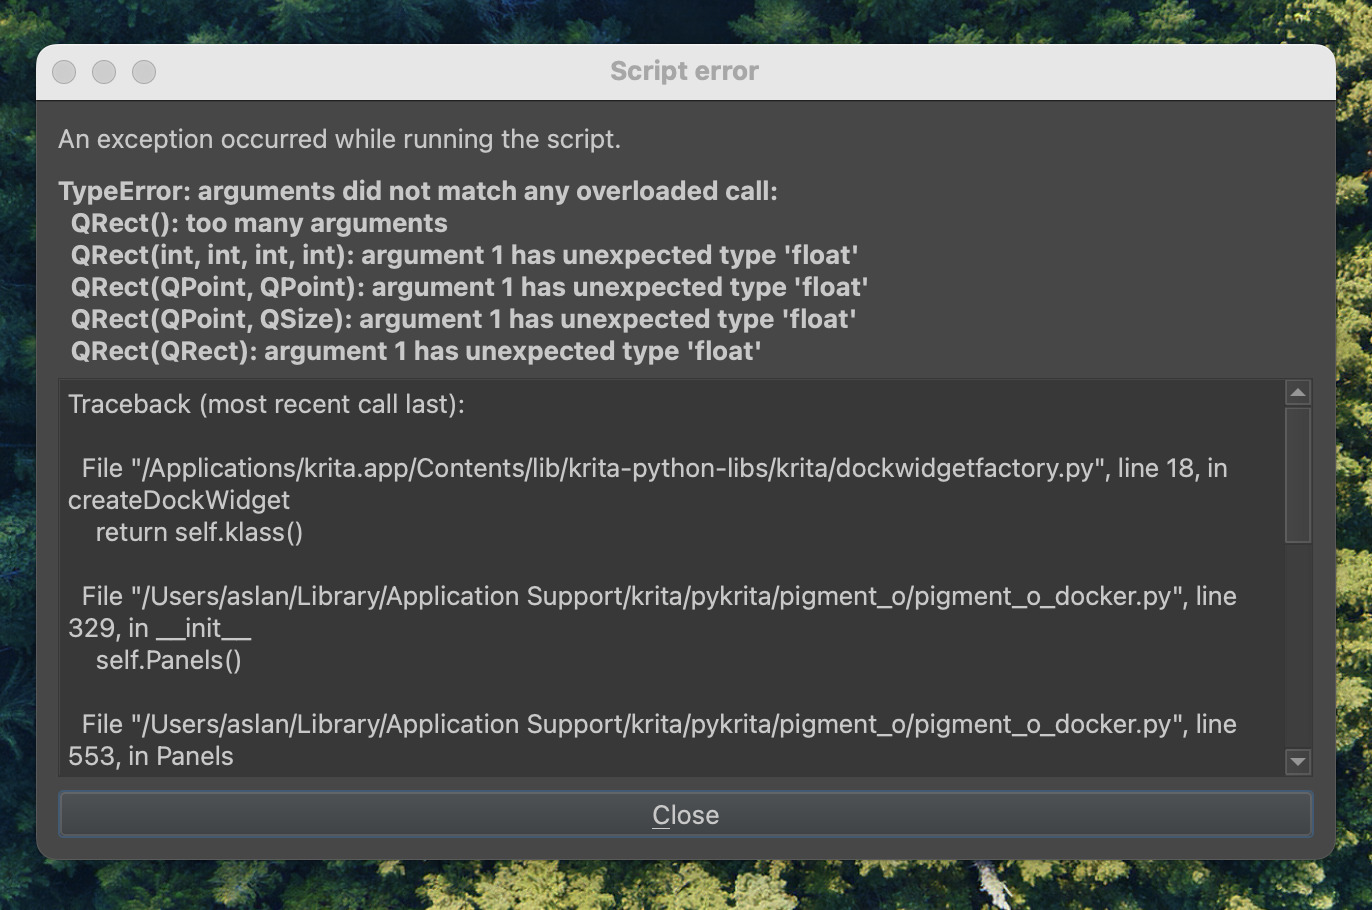Screen dimensions: 1372x910
Task: Click the TypeError heading line
Action: point(417,191)
